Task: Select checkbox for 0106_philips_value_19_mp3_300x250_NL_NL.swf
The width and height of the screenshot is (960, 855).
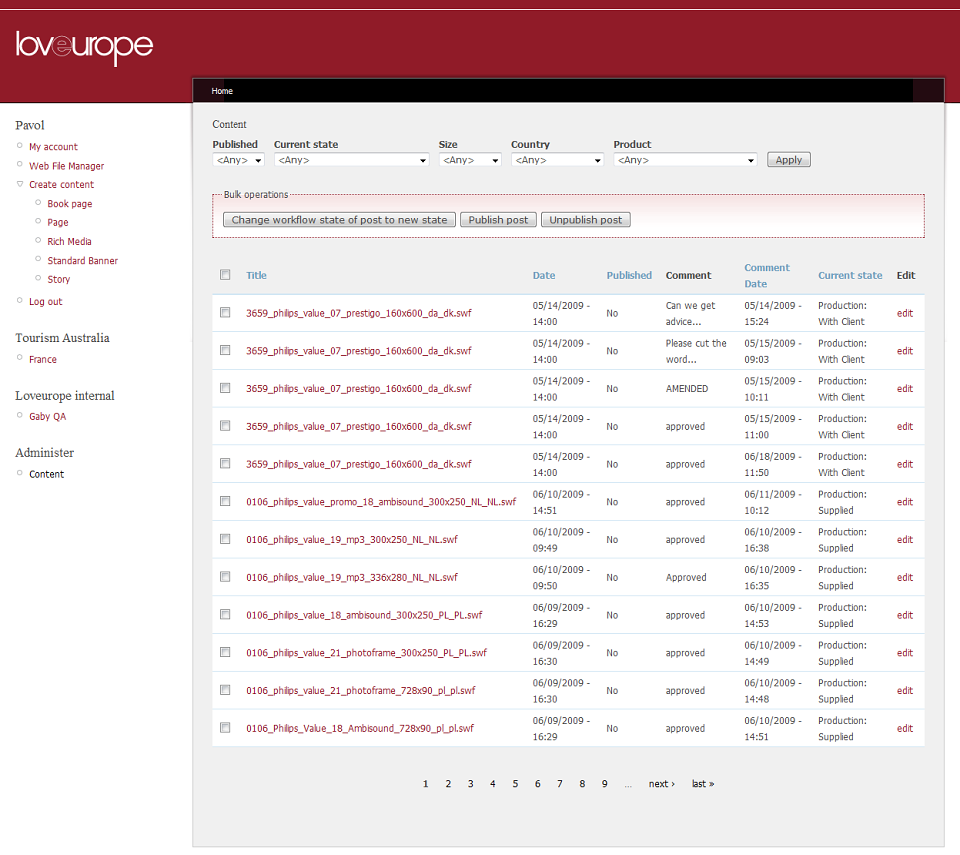Action: point(225,539)
